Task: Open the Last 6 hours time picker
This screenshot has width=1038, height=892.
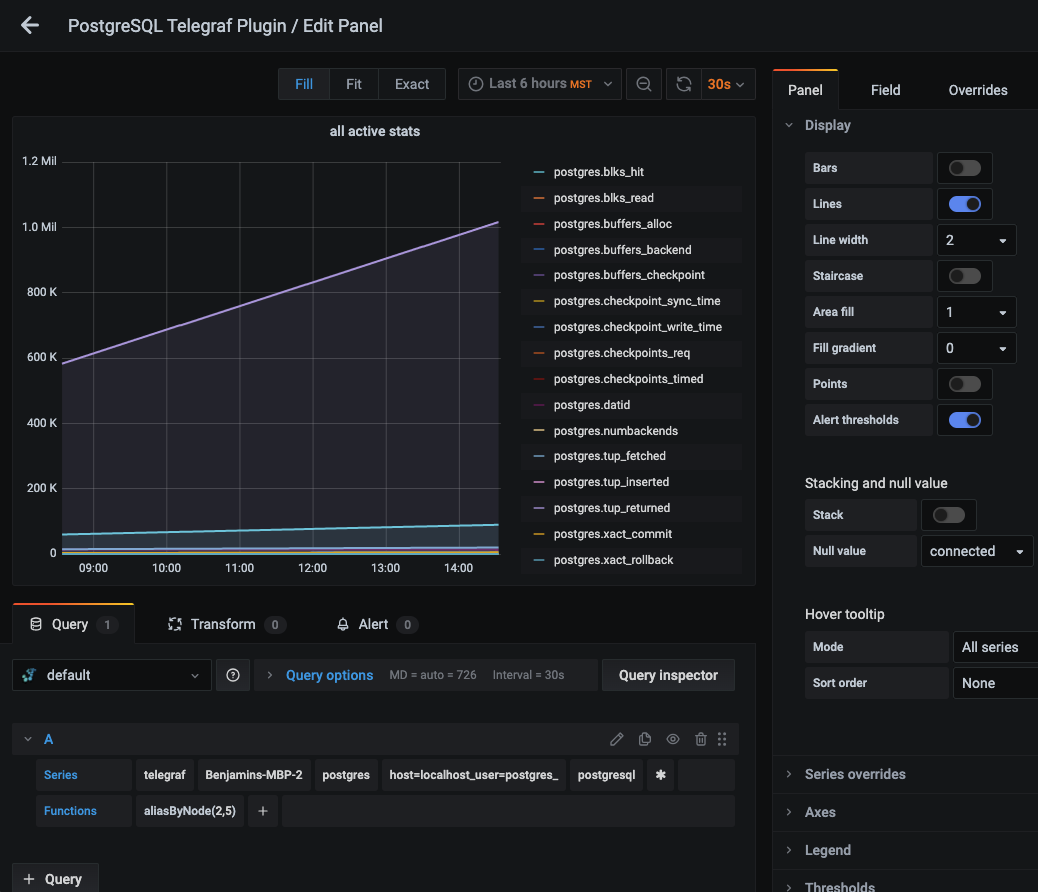Action: pos(540,84)
